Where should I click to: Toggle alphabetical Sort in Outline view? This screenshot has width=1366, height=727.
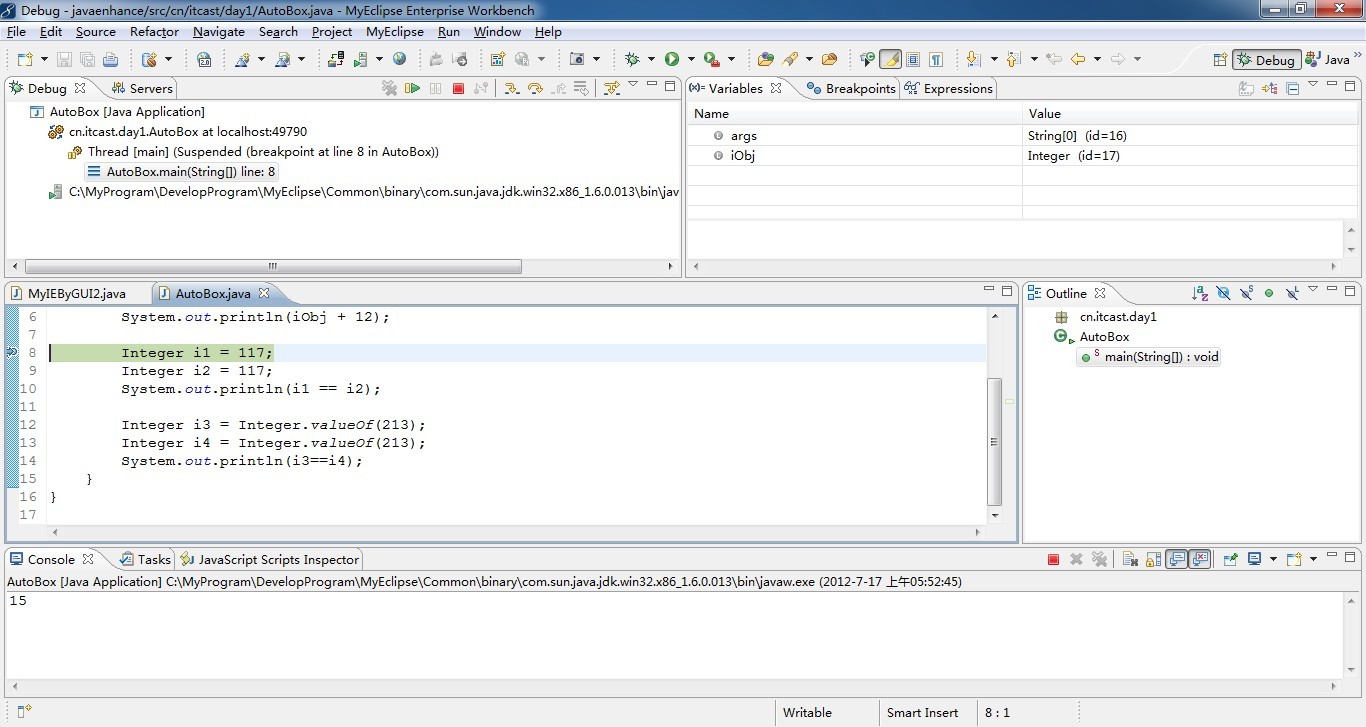pyautogui.click(x=1199, y=293)
